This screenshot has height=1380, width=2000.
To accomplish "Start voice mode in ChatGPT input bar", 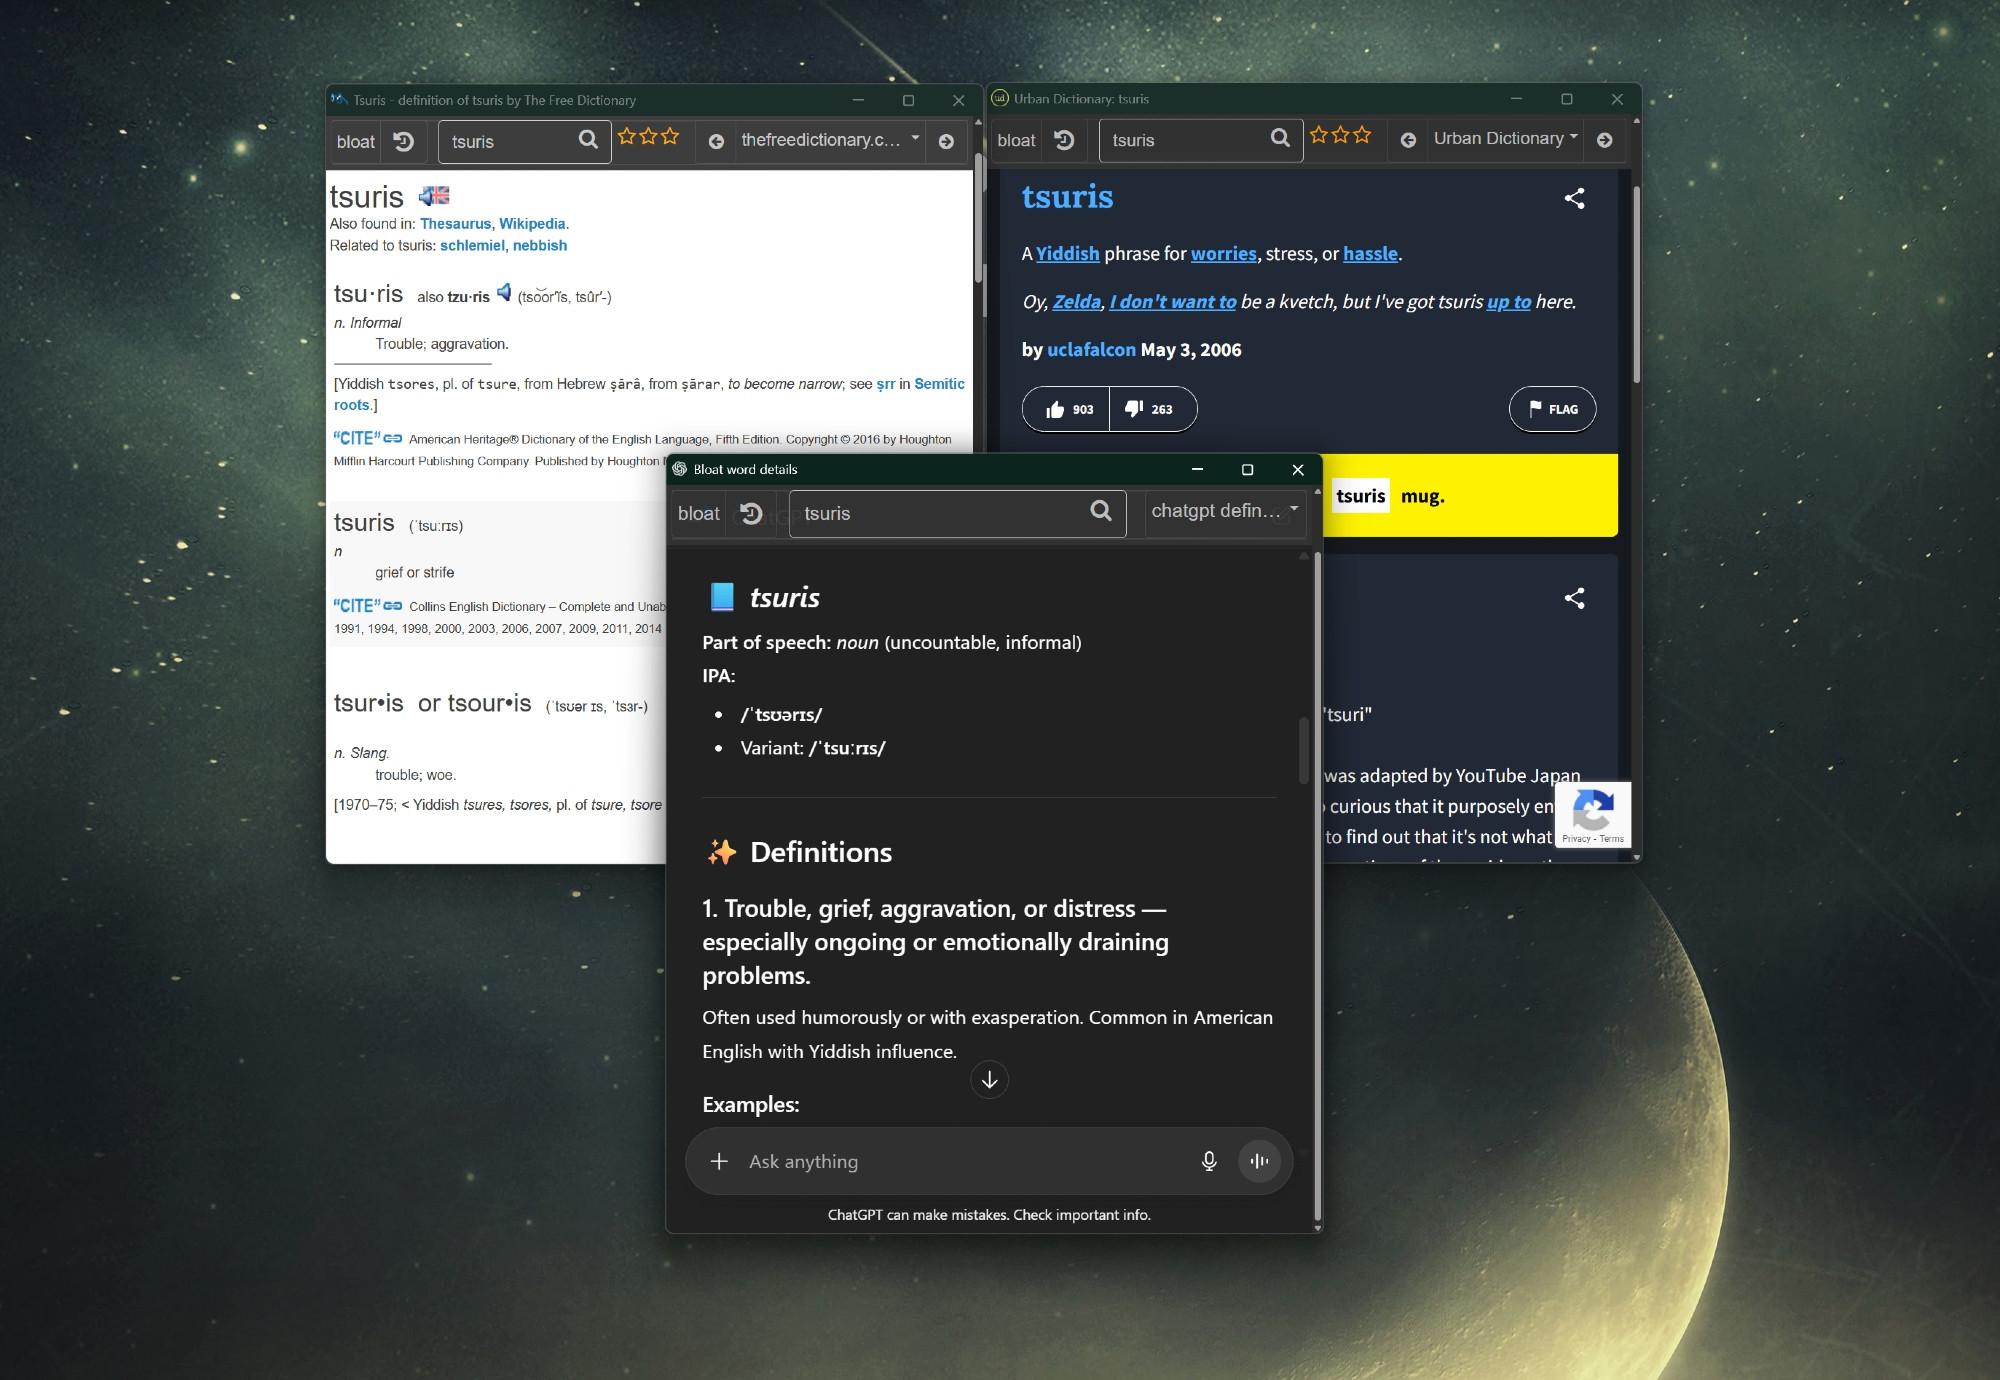I will point(1259,1161).
